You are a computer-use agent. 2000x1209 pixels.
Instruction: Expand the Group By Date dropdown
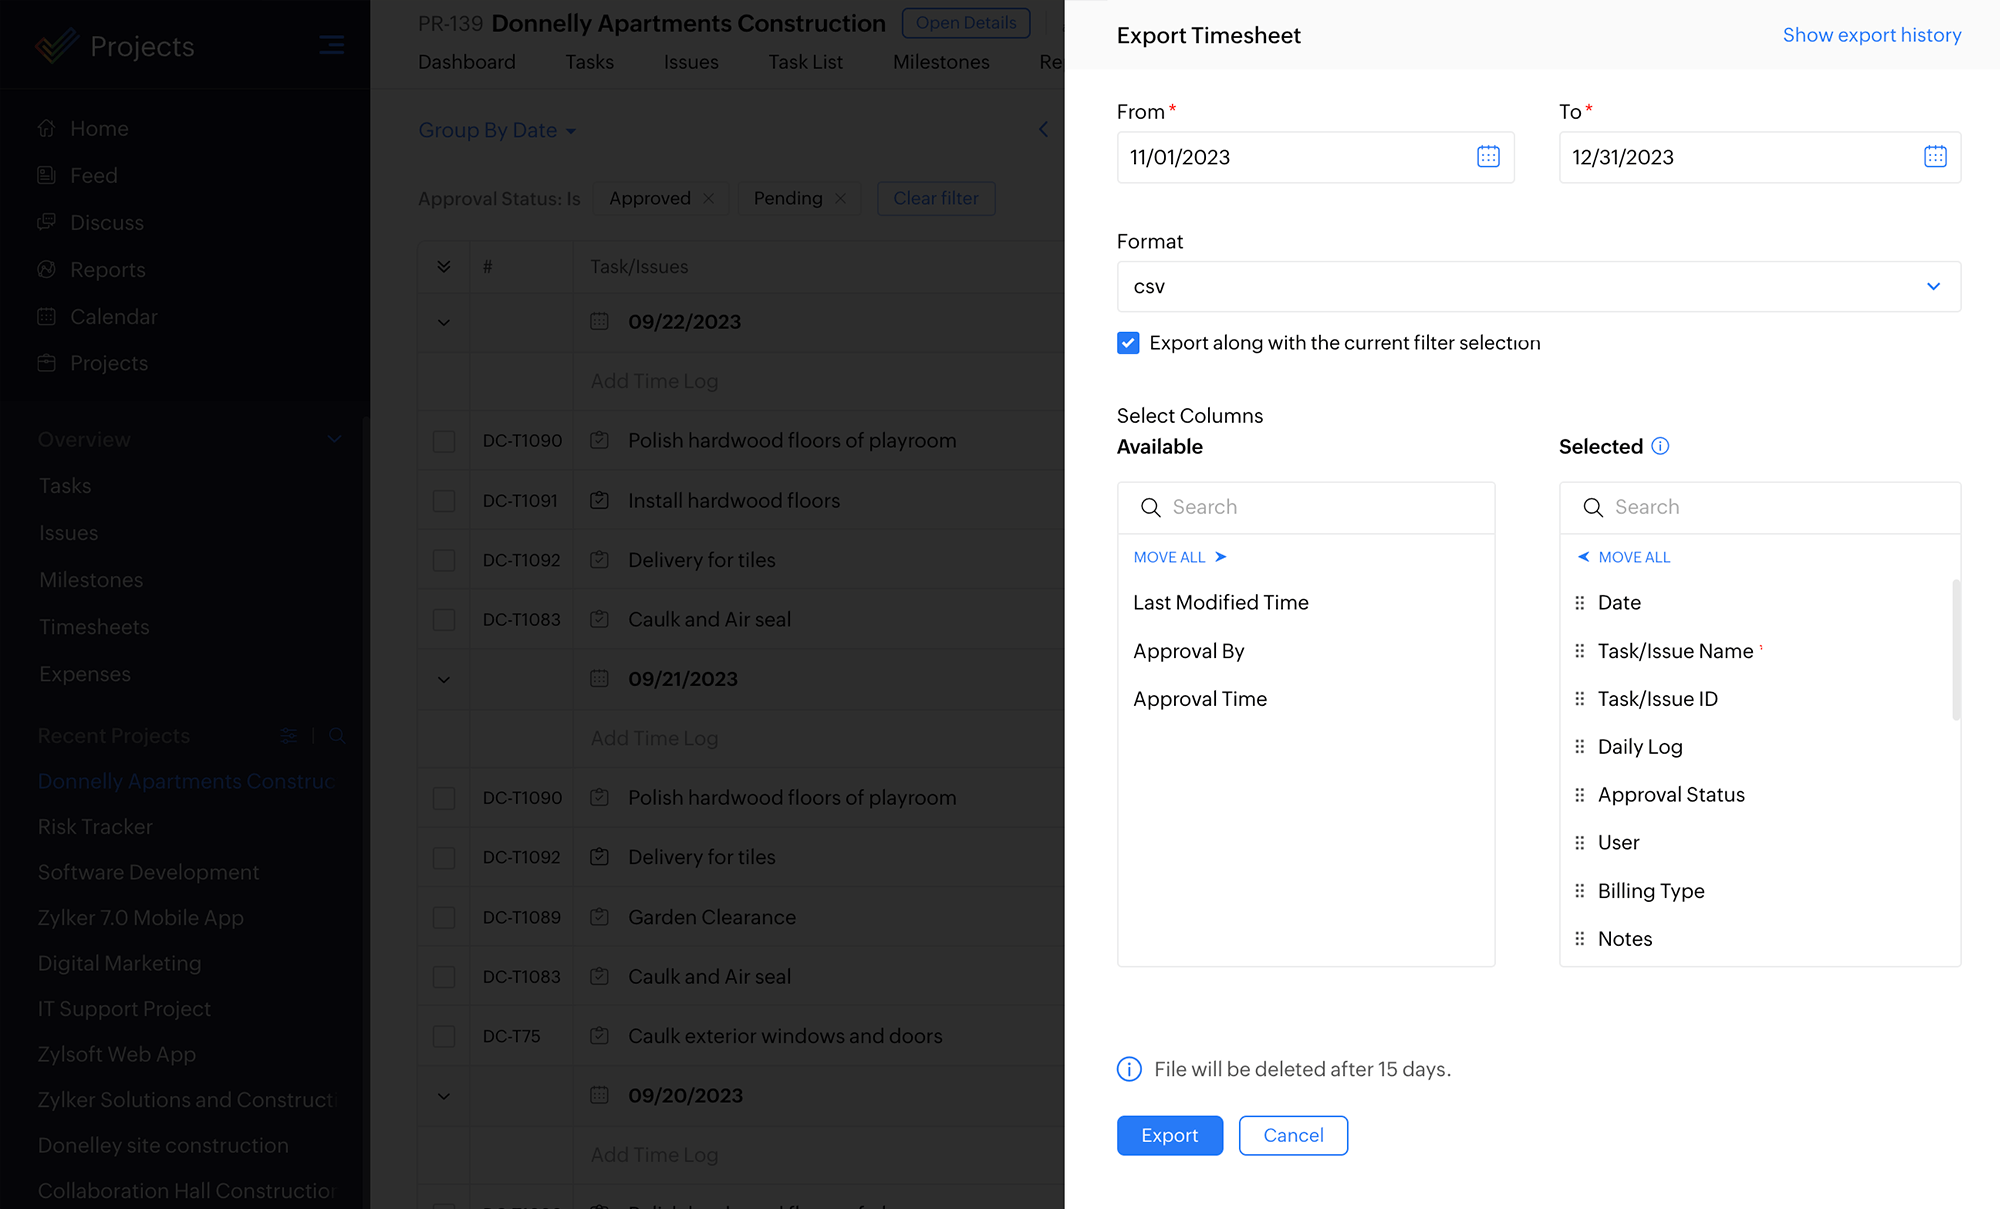497,130
